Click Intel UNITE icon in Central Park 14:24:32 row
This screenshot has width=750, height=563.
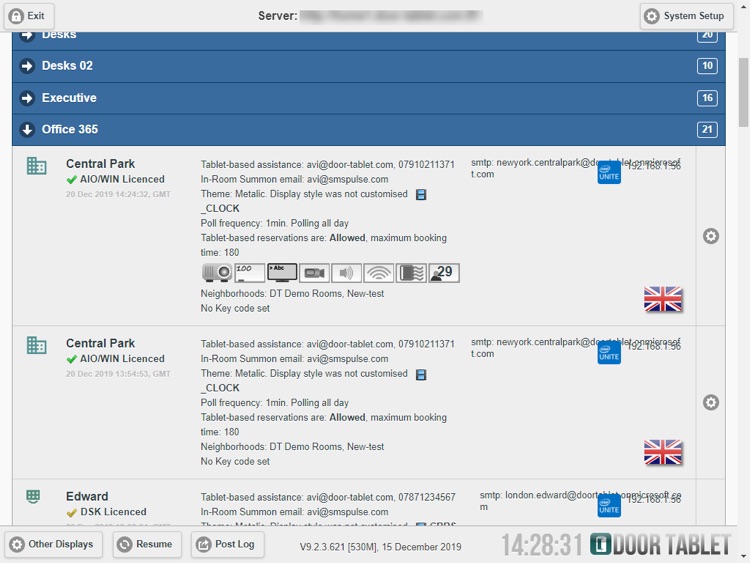[609, 172]
